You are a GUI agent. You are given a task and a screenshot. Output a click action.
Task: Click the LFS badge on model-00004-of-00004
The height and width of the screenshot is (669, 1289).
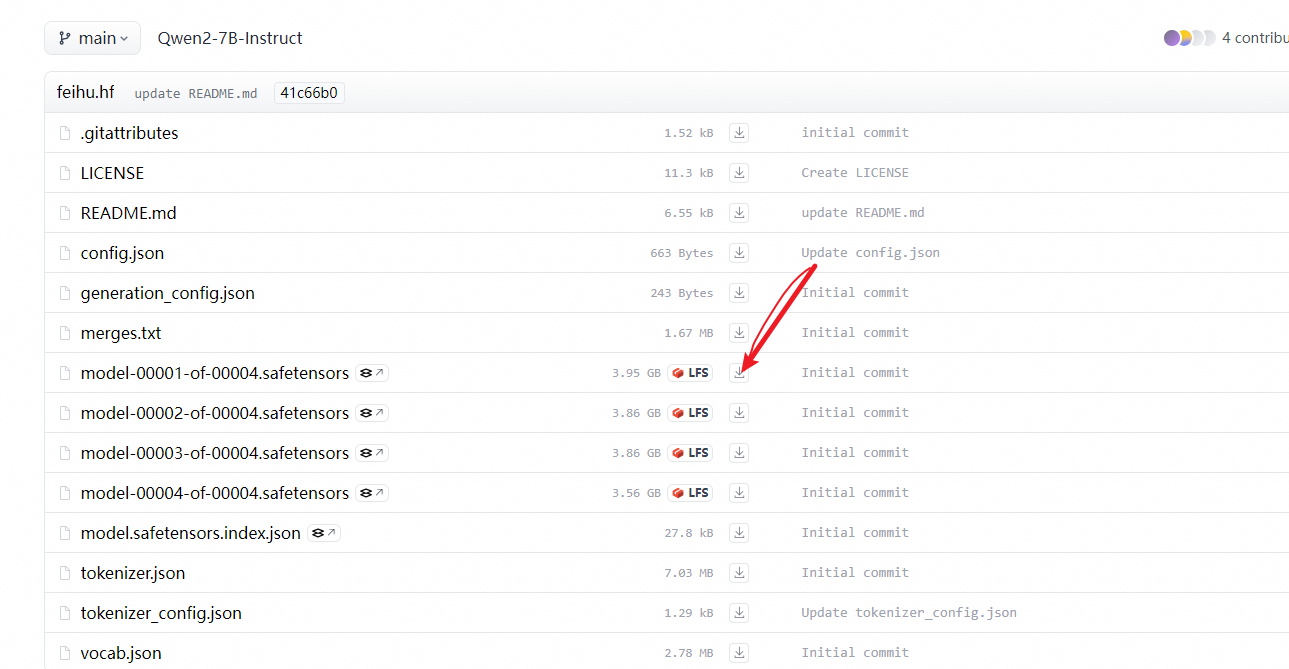690,493
